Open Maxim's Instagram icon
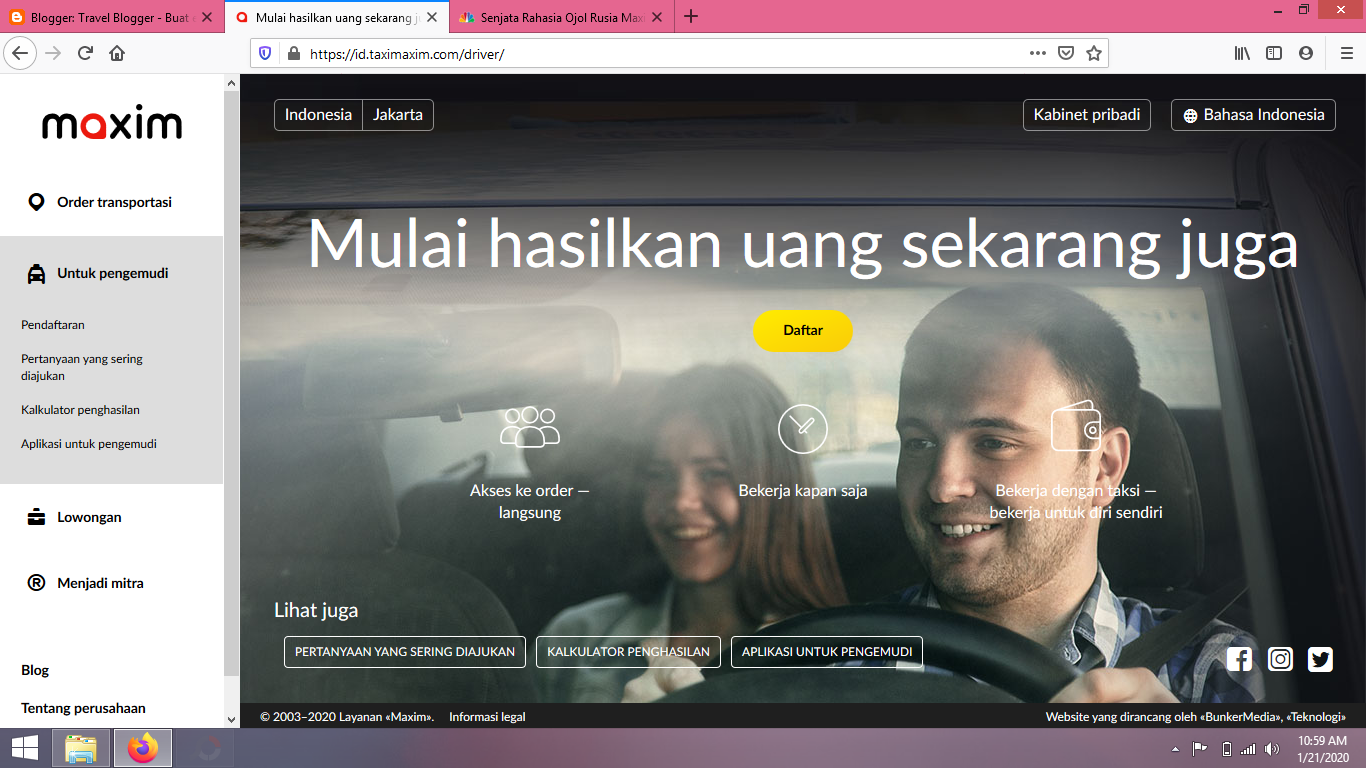This screenshot has width=1366, height=768. pos(1280,659)
